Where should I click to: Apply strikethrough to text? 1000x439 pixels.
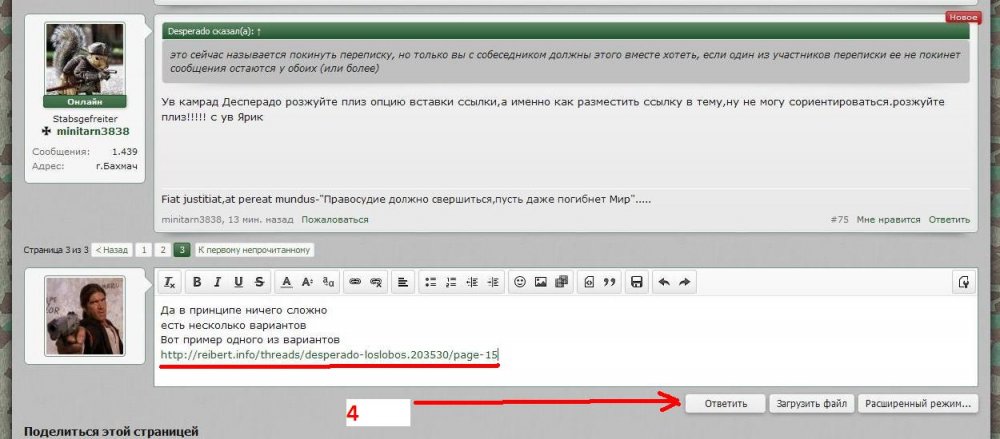[260, 283]
